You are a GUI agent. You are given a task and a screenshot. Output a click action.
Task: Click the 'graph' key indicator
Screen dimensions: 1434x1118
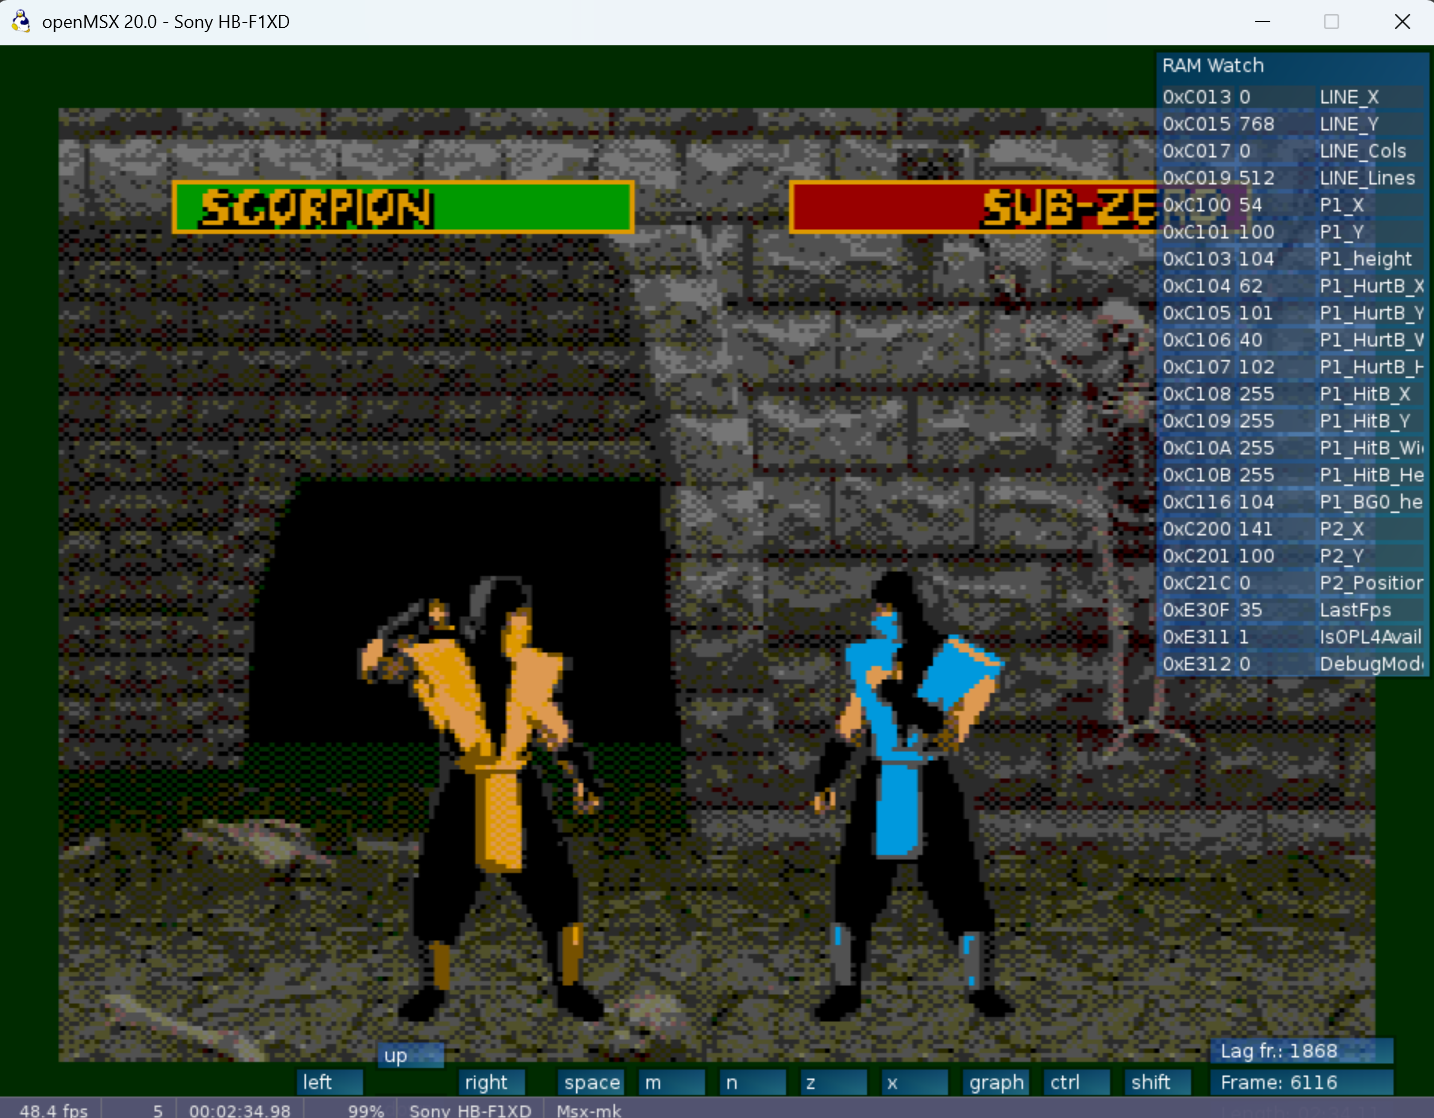(996, 1082)
